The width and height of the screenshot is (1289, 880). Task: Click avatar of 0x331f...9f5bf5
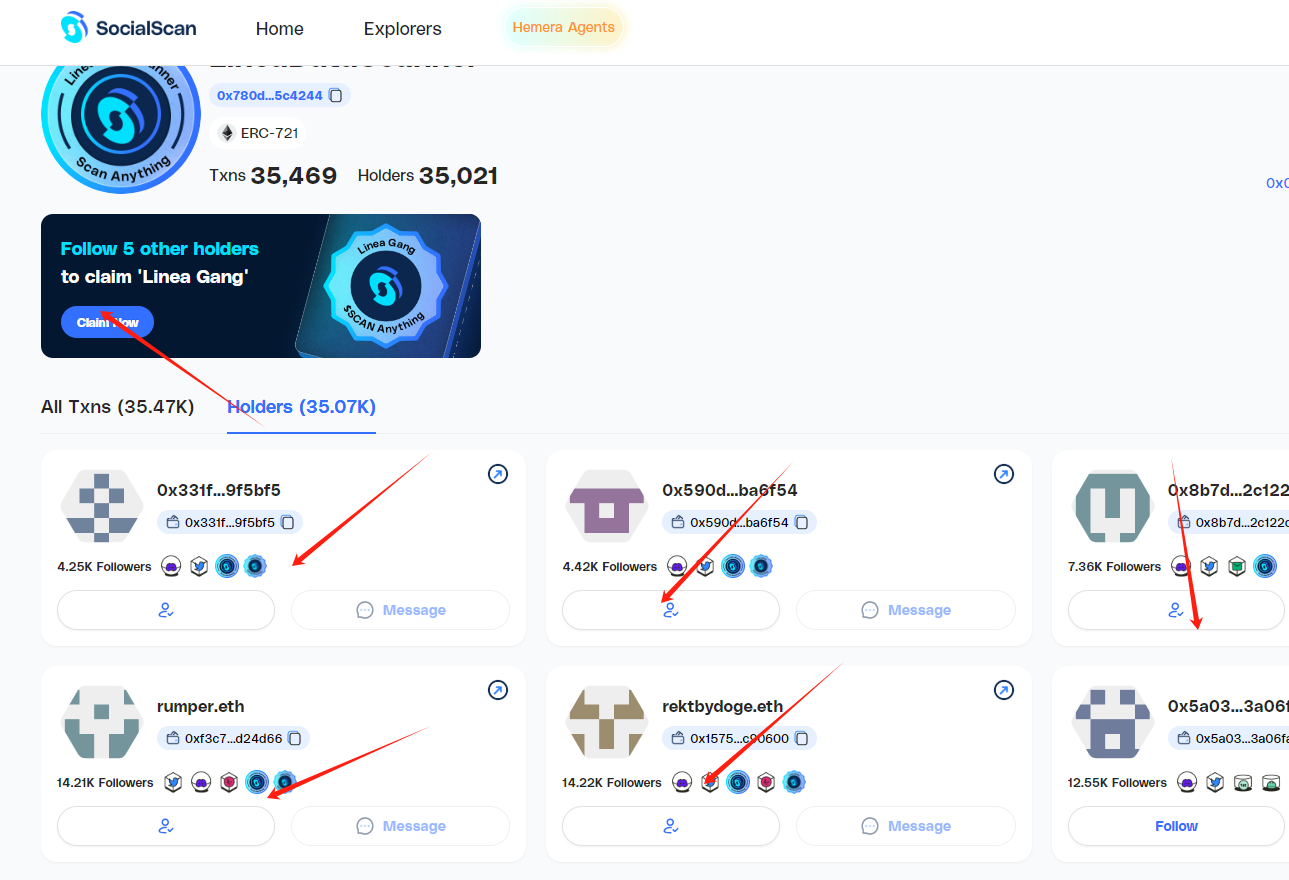tap(102, 506)
